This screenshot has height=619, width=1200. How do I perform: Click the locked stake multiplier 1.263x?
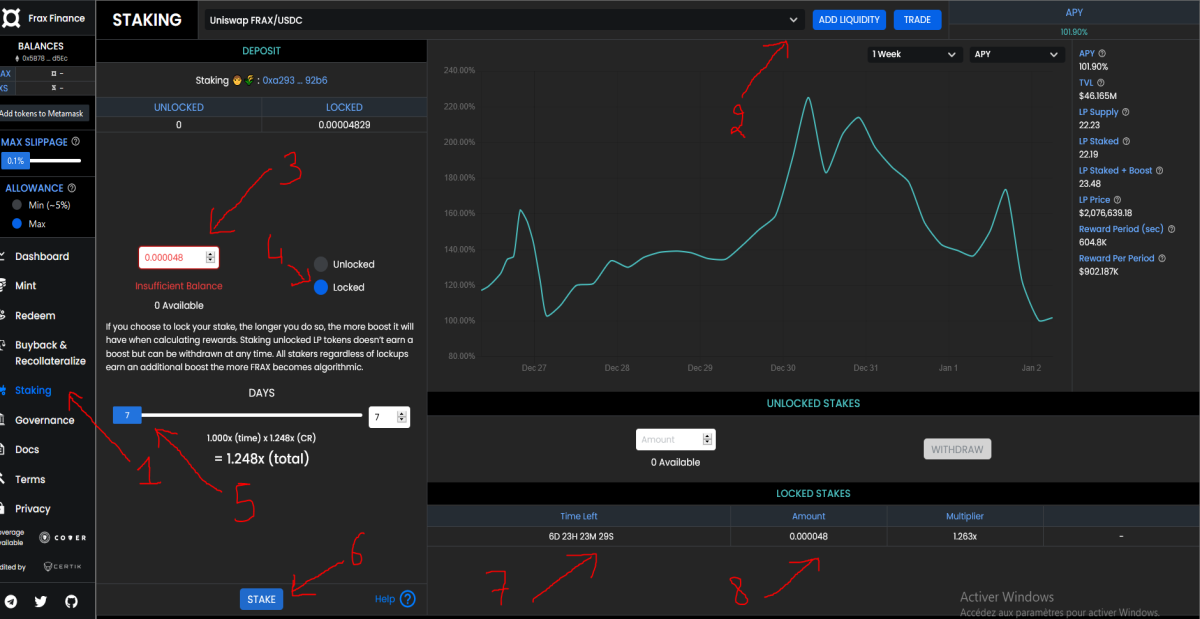965,536
